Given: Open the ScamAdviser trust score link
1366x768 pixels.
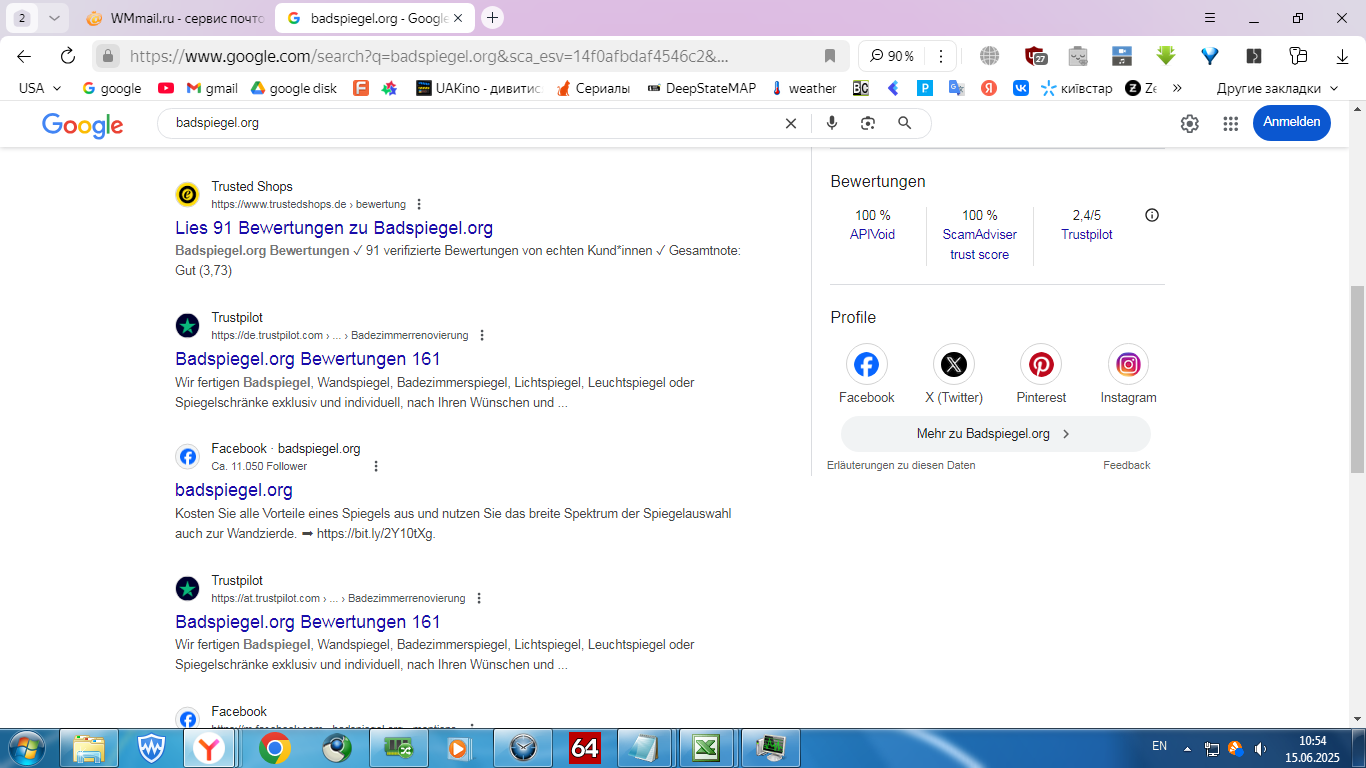Looking at the screenshot, I should coord(979,244).
